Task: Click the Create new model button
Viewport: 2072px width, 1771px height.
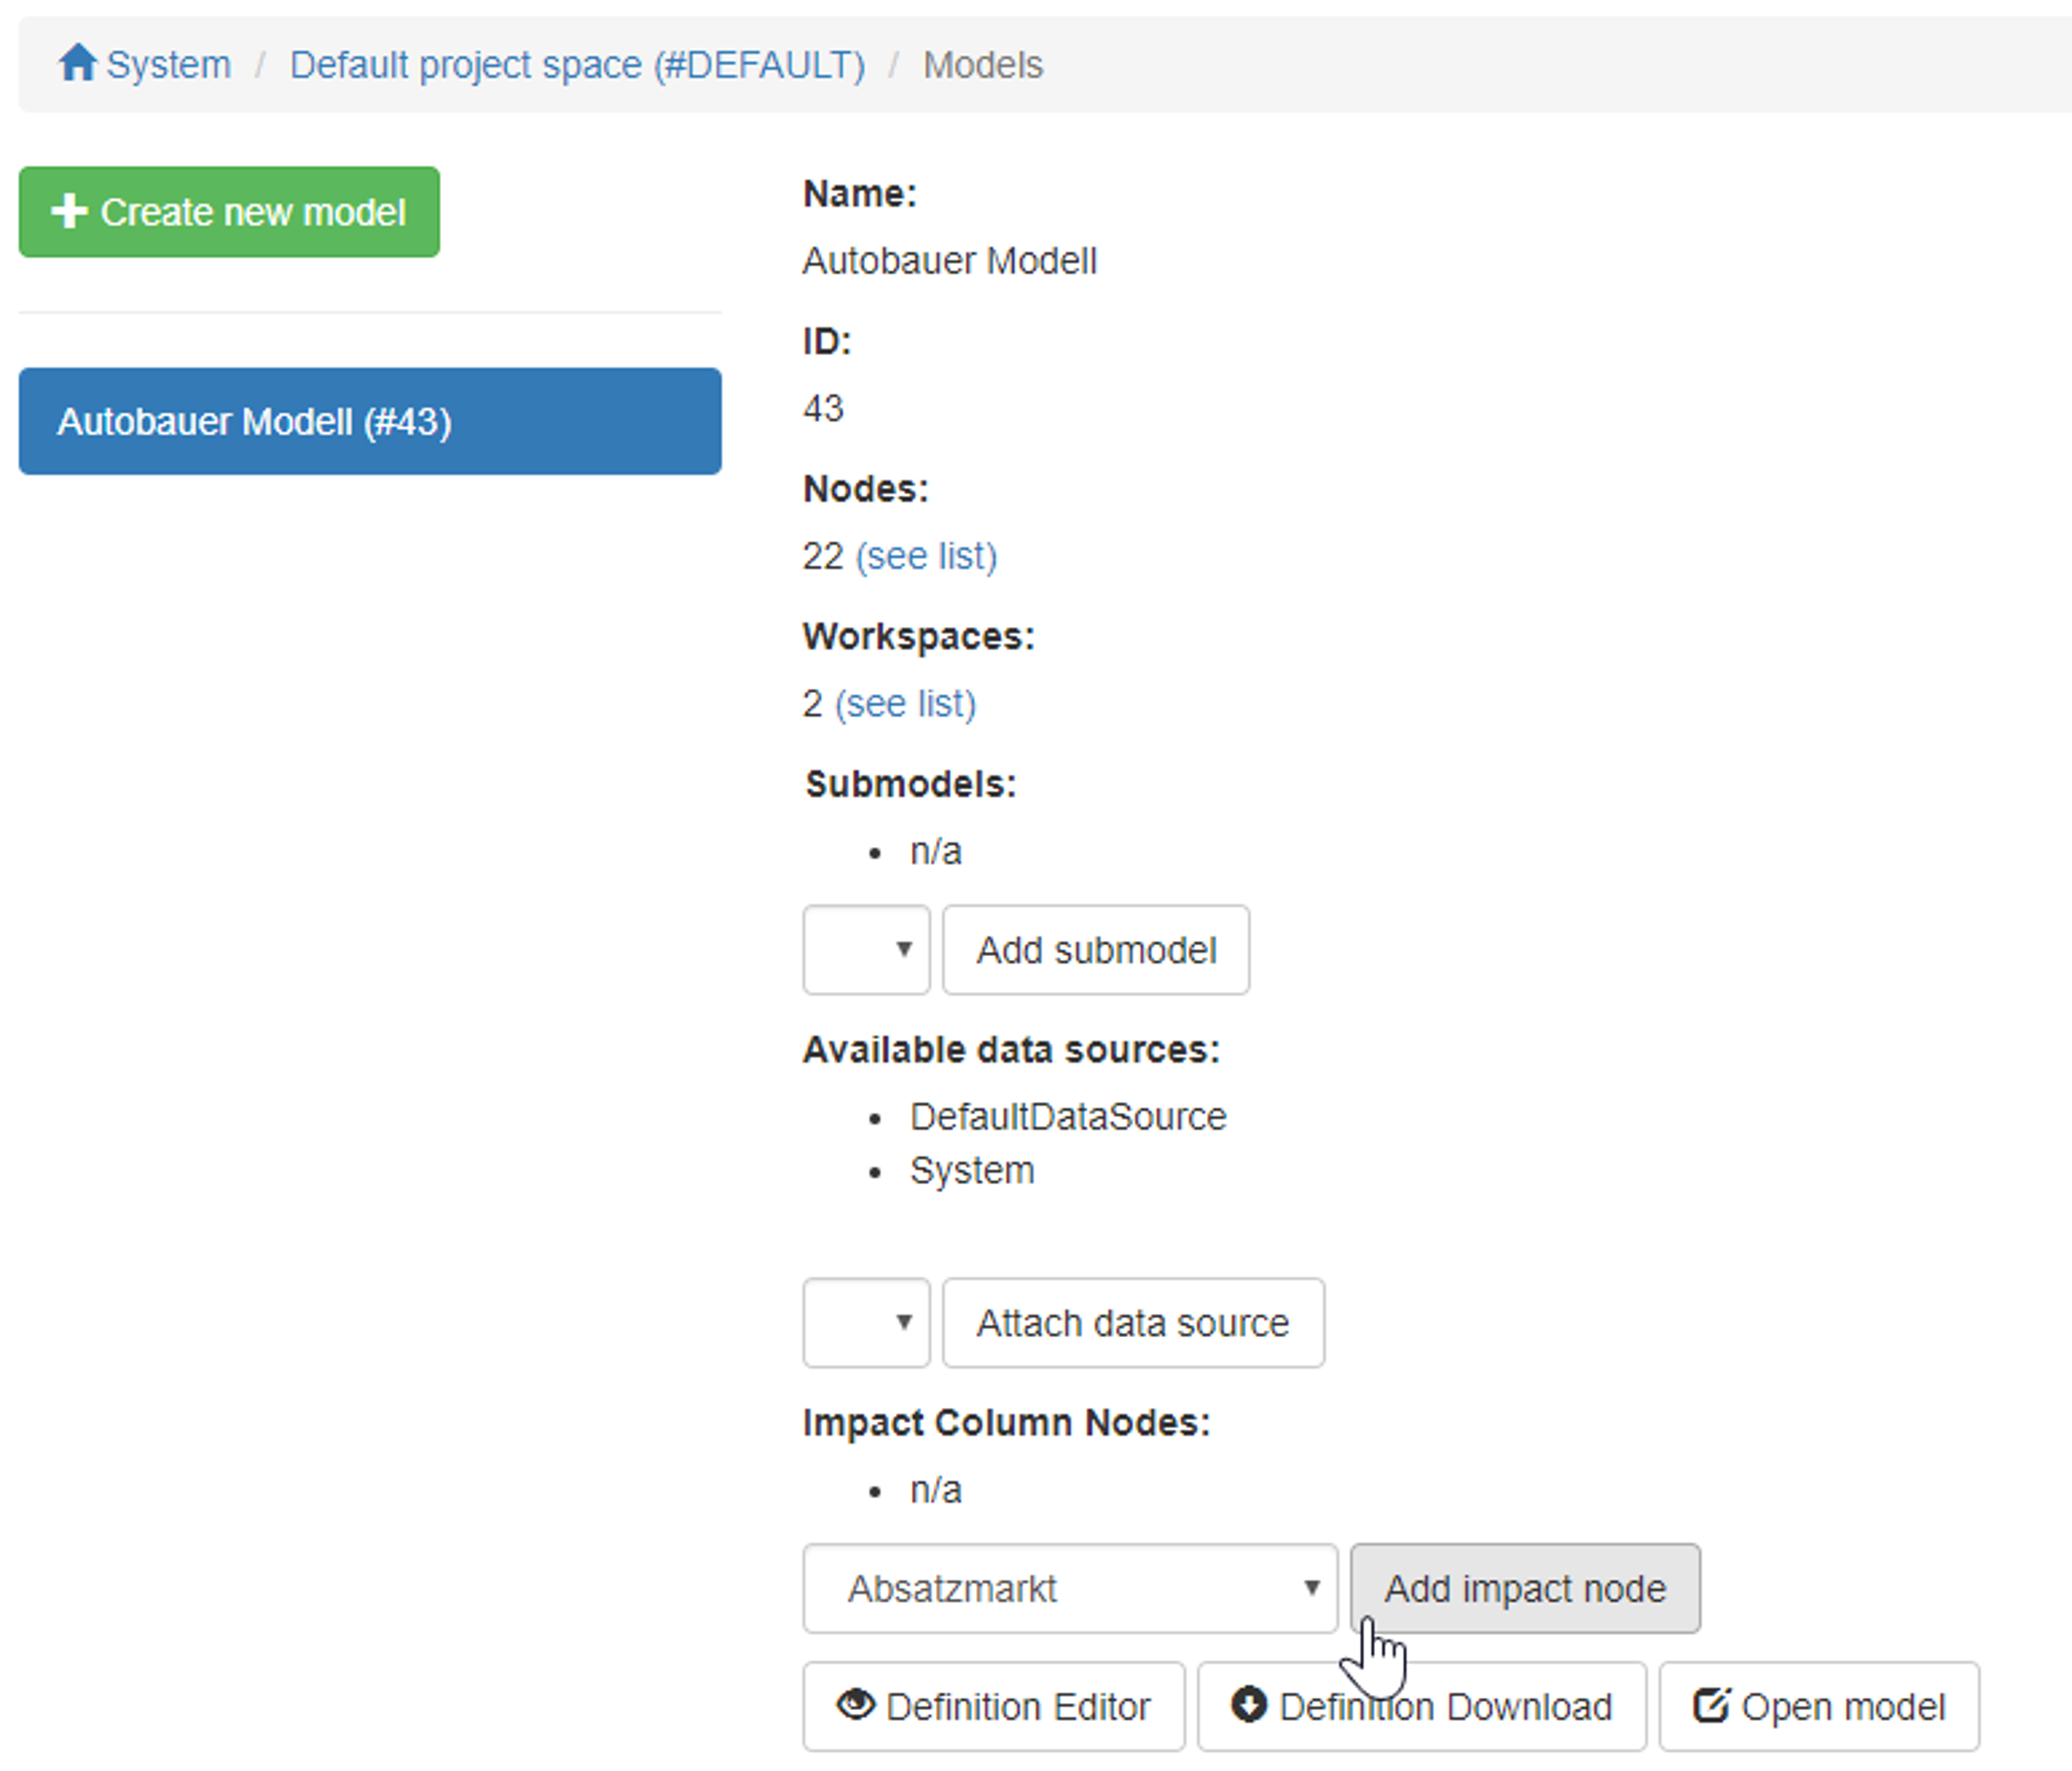Action: click(x=229, y=212)
